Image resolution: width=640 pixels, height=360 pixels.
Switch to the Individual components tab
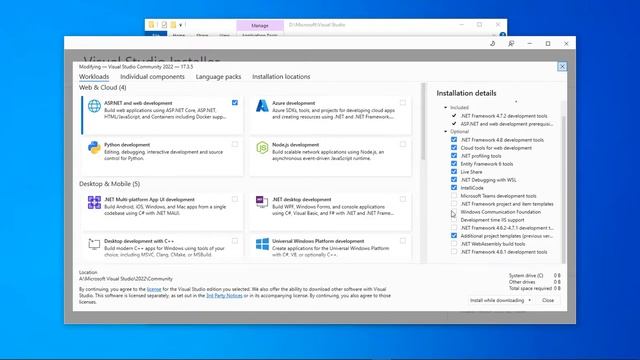pos(152,77)
